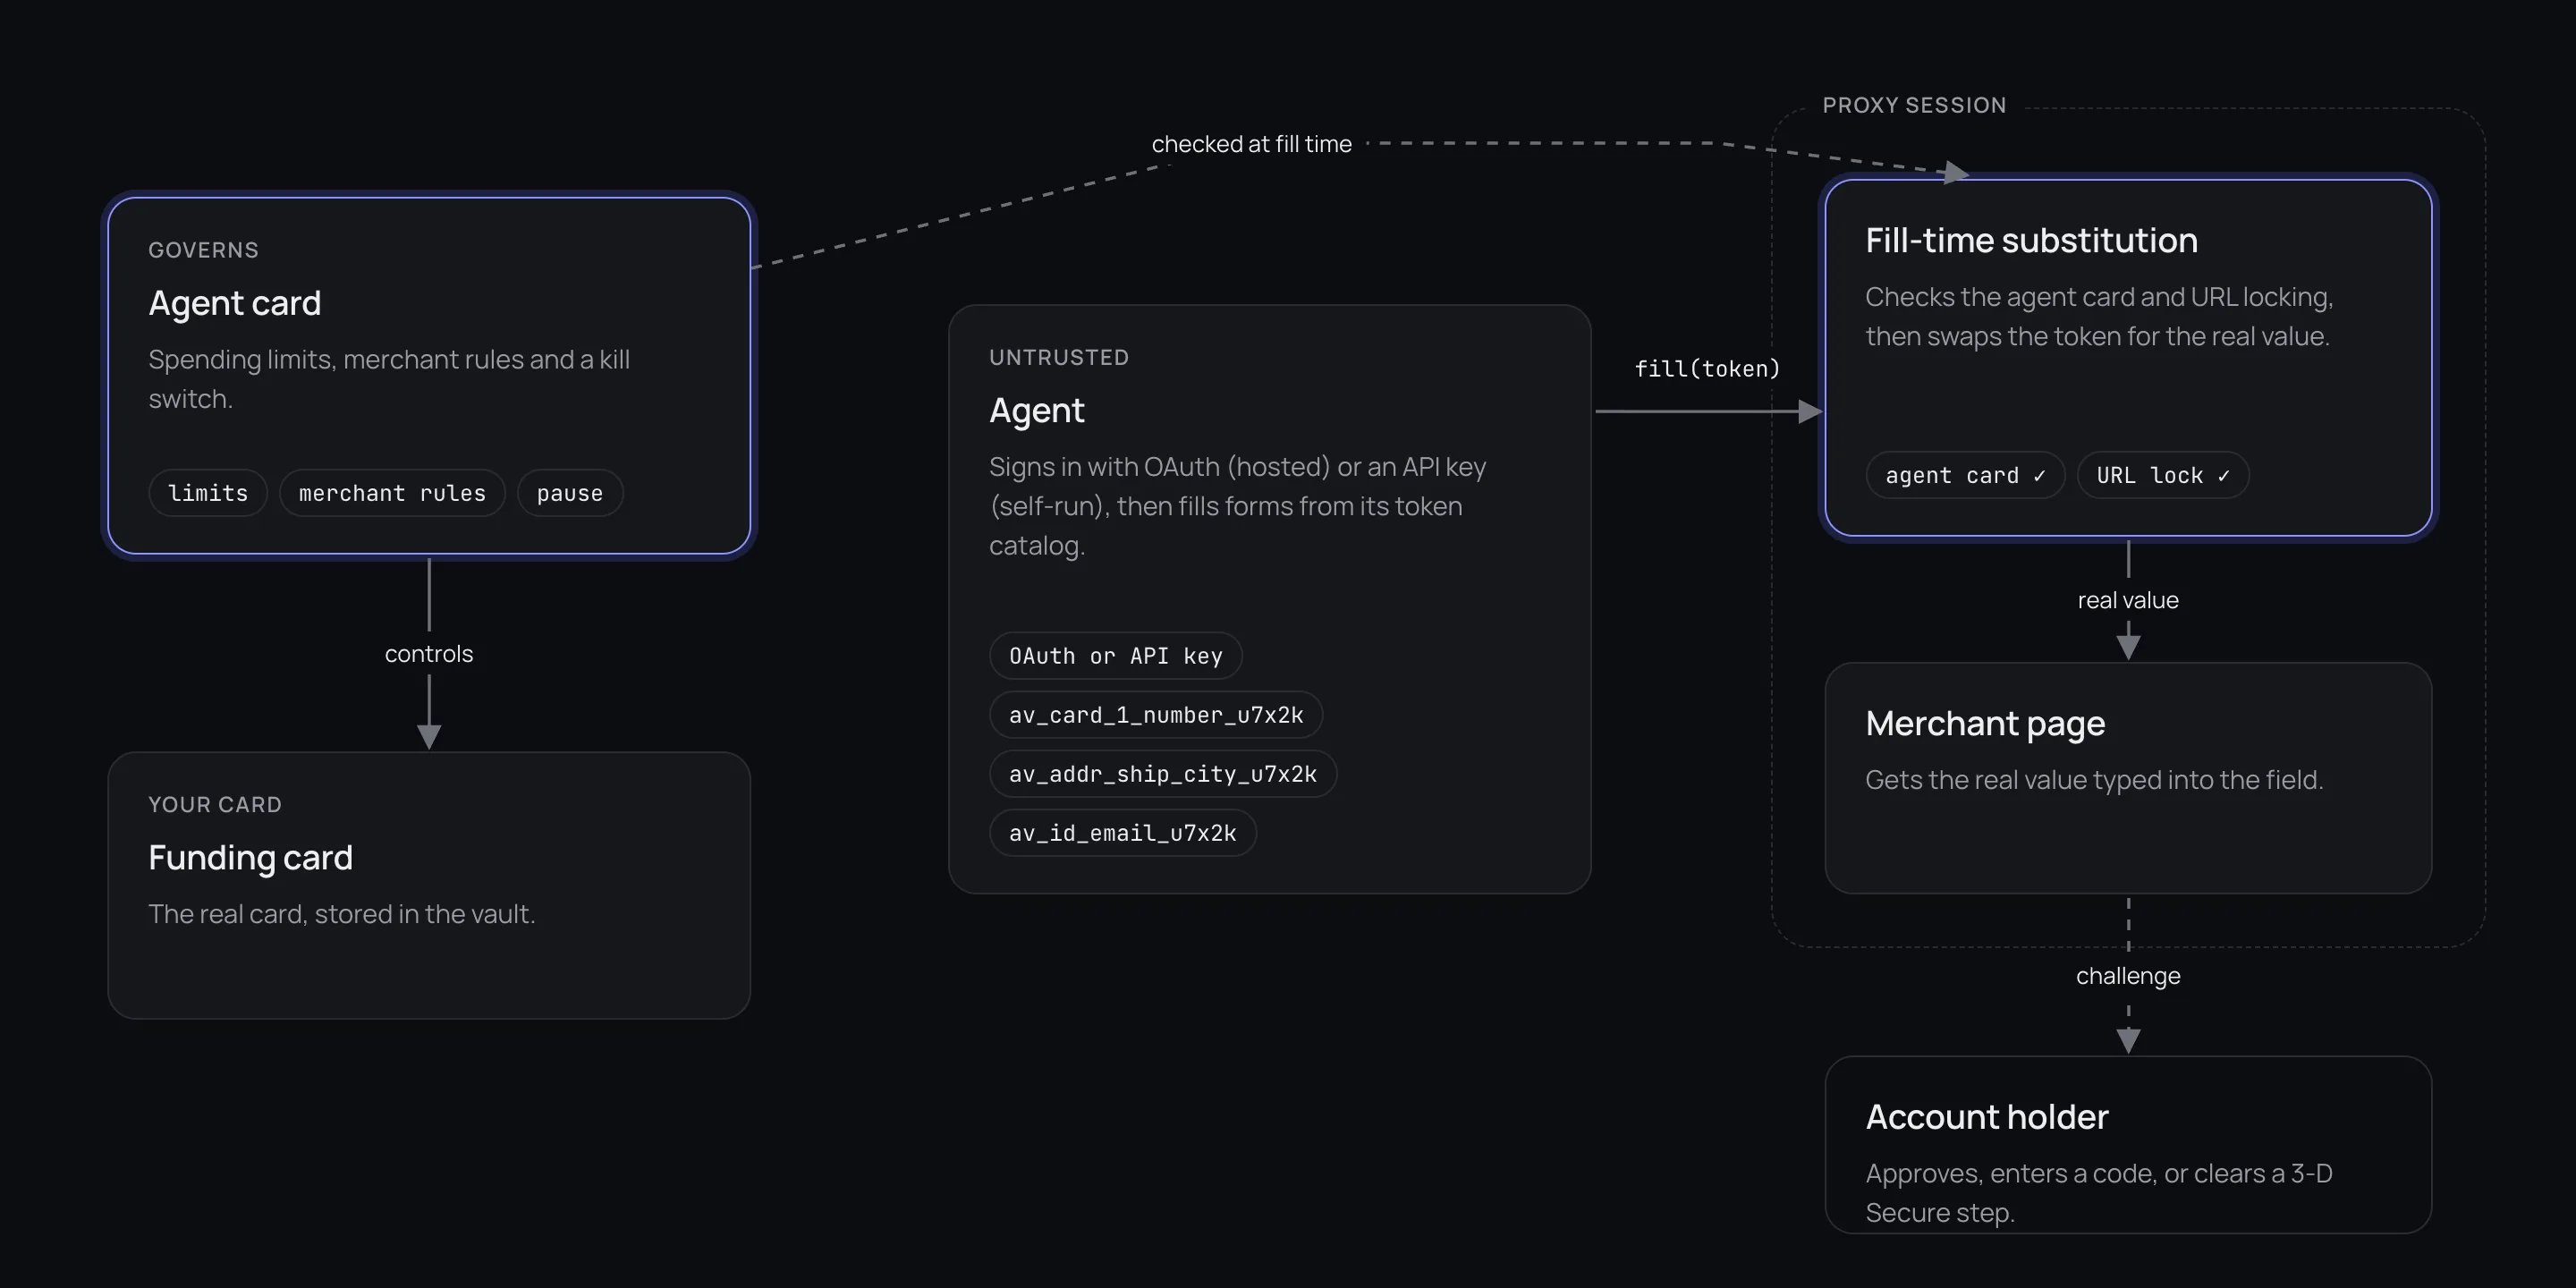2576x1288 pixels.
Task: Click the 'Account holder' heading
Action: (x=1987, y=1117)
